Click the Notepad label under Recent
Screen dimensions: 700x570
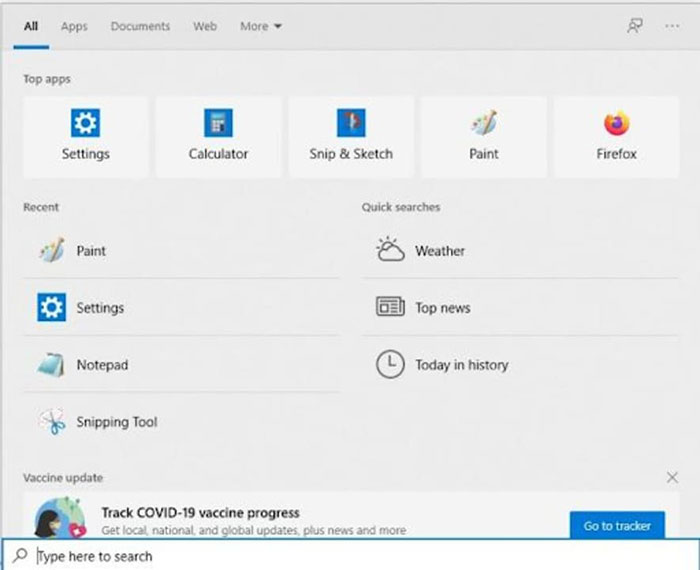pos(102,365)
